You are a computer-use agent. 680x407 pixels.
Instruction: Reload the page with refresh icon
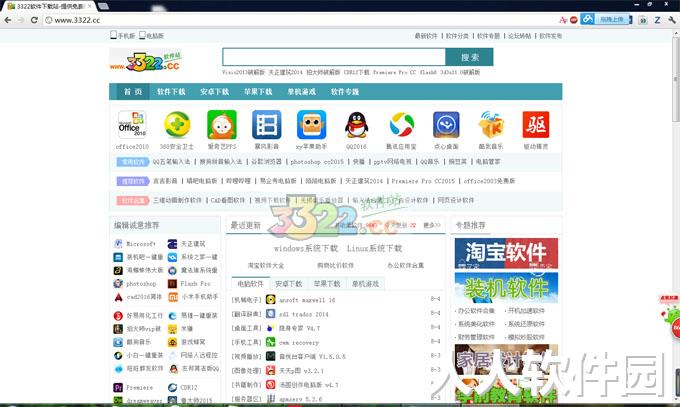tap(34, 20)
